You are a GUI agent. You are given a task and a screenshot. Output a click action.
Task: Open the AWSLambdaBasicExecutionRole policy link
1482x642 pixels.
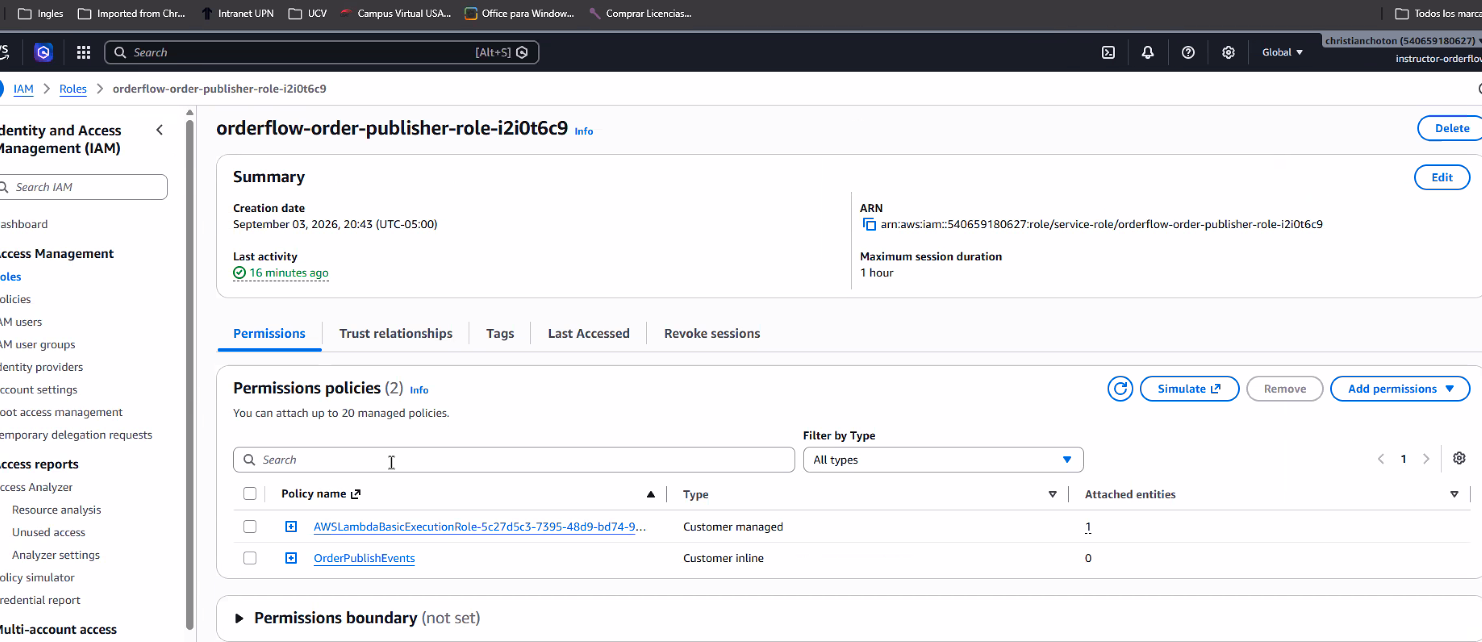(479, 526)
